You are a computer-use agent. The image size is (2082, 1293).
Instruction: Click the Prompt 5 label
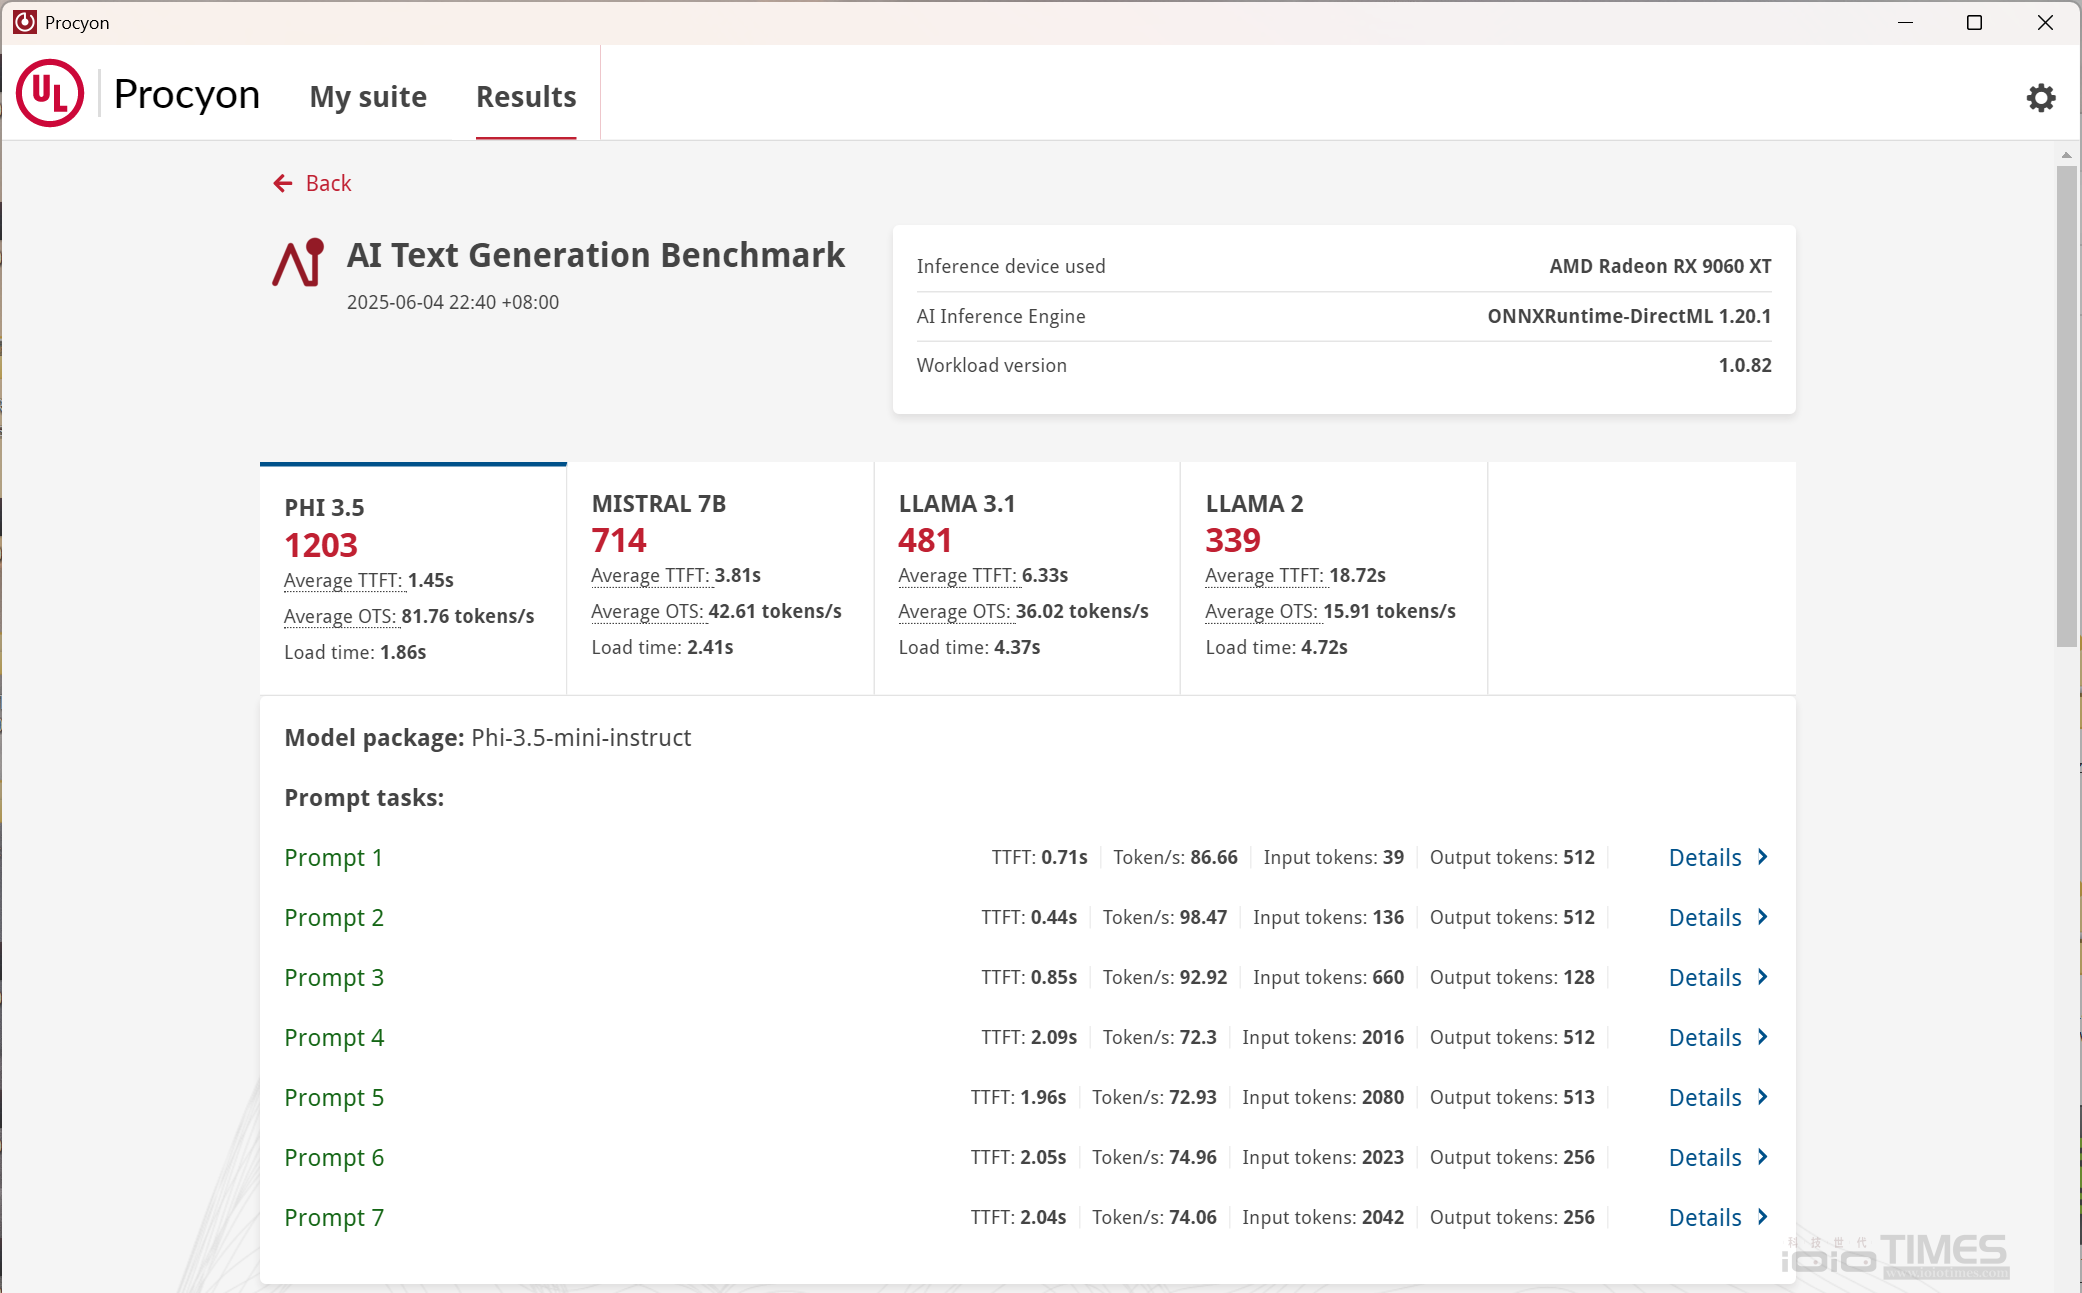333,1098
